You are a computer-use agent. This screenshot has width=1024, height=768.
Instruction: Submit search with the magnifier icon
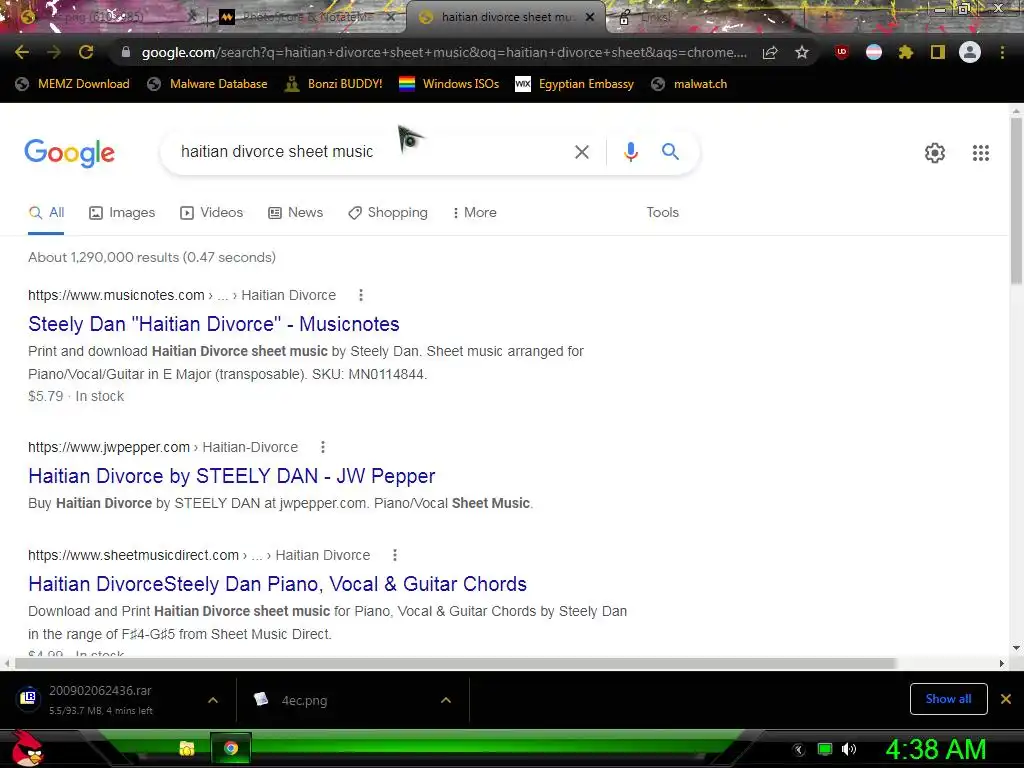point(670,152)
